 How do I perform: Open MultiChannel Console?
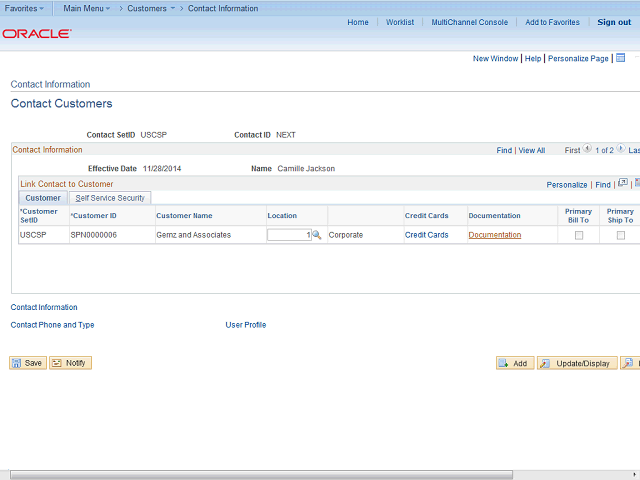(470, 22)
